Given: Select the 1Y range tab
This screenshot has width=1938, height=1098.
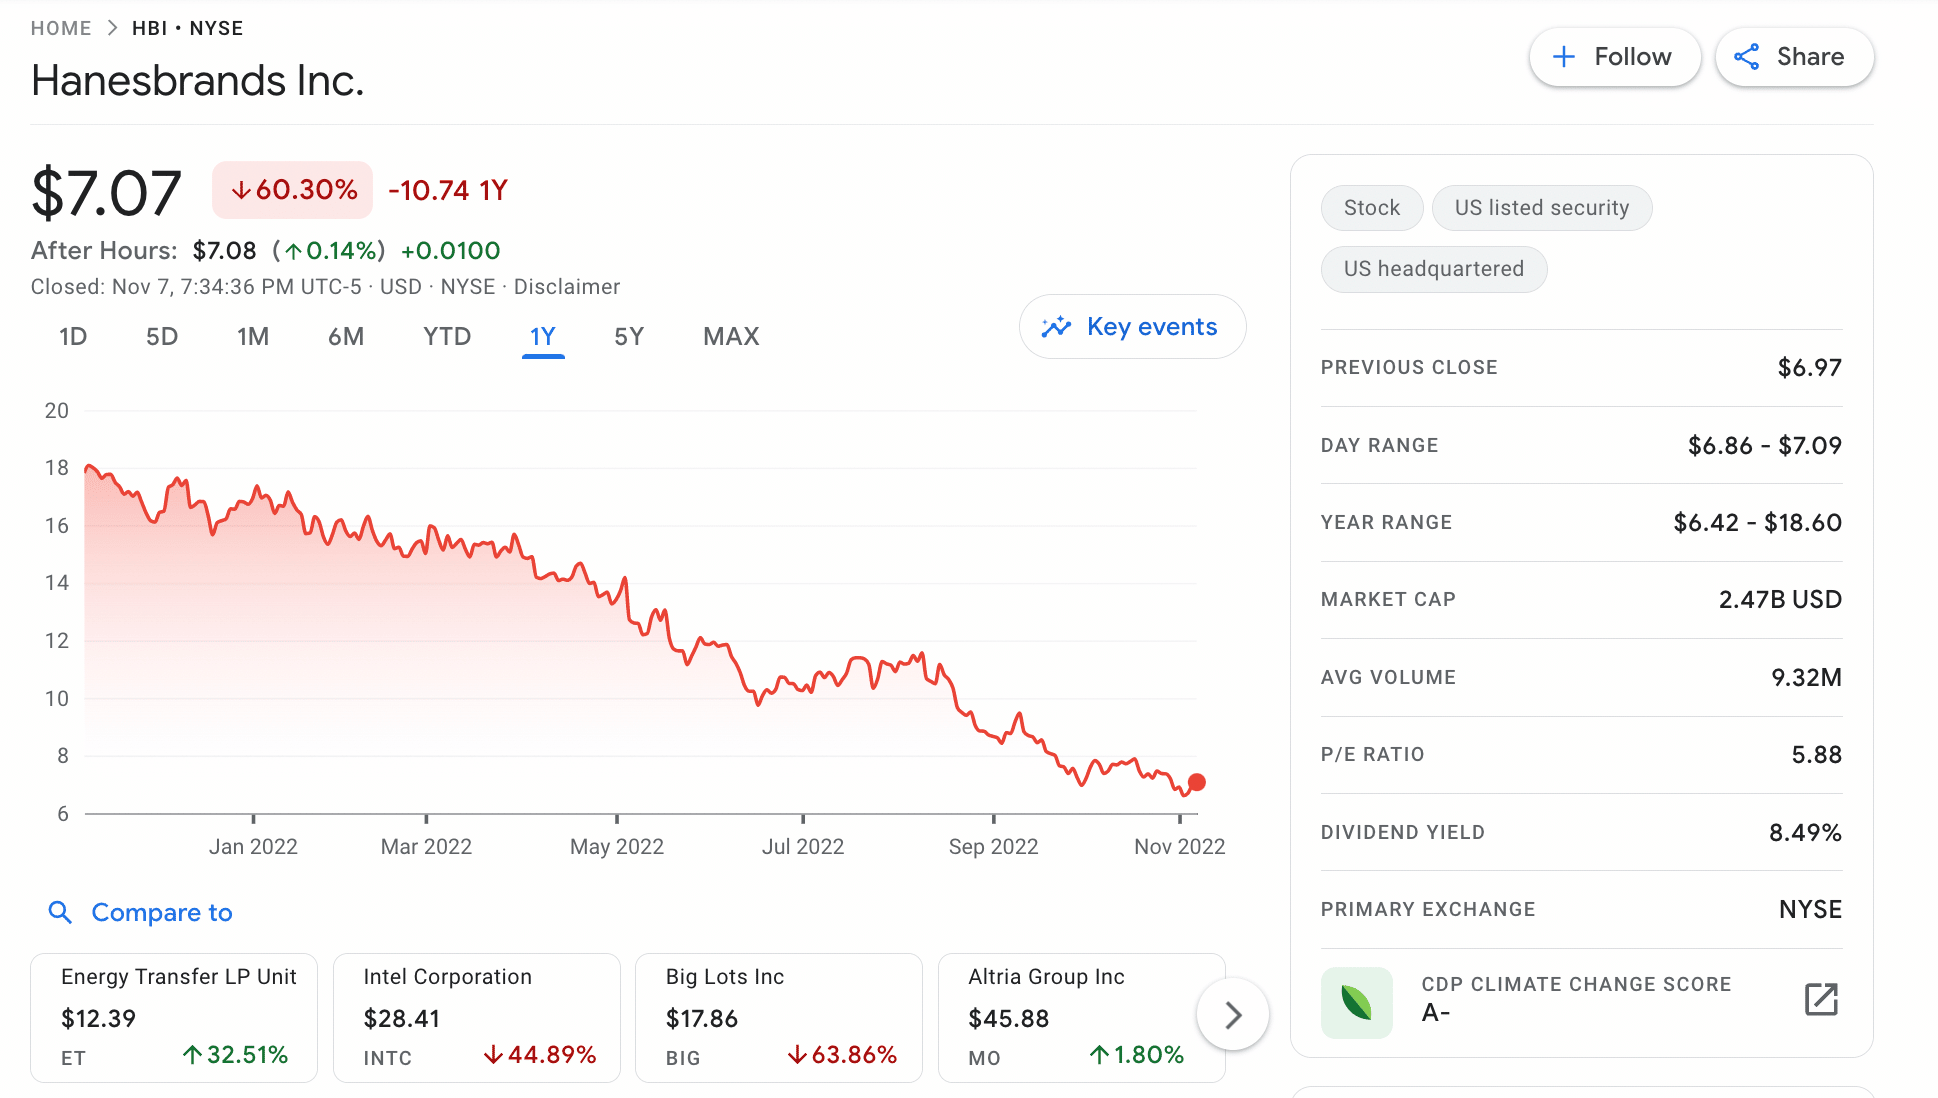Looking at the screenshot, I should point(543,337).
